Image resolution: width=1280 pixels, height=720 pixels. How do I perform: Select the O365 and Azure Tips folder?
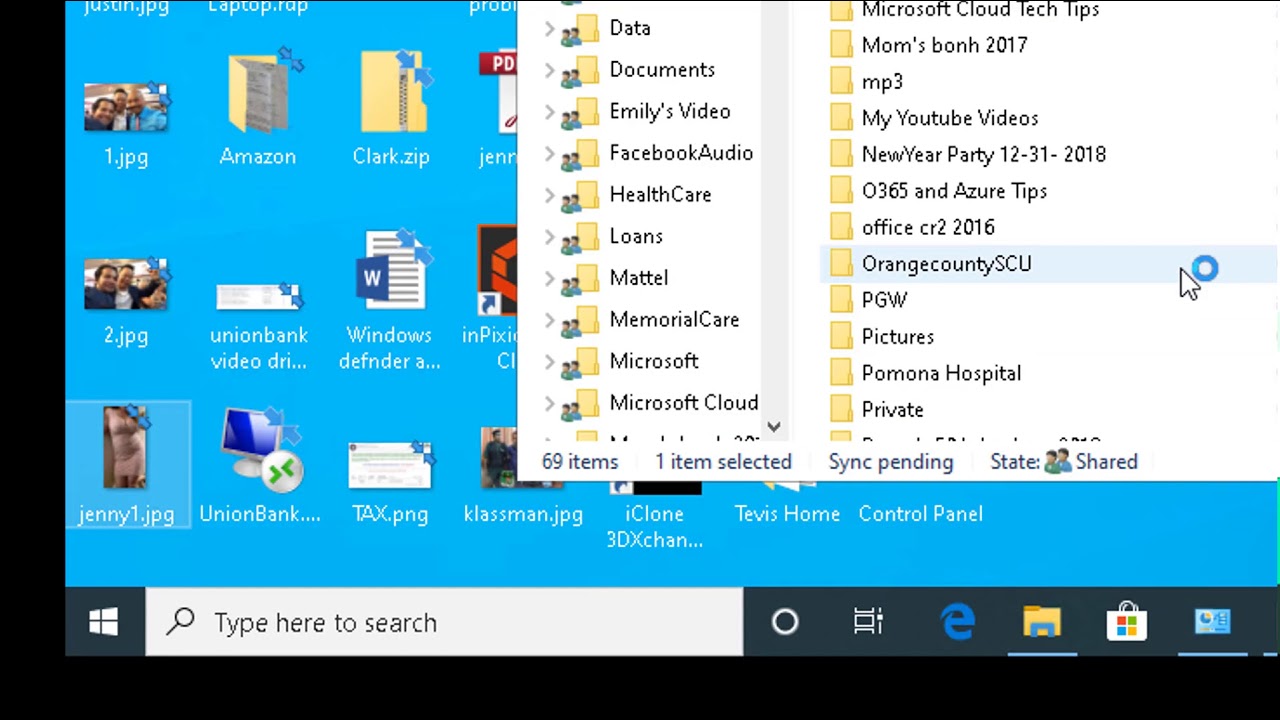click(954, 191)
